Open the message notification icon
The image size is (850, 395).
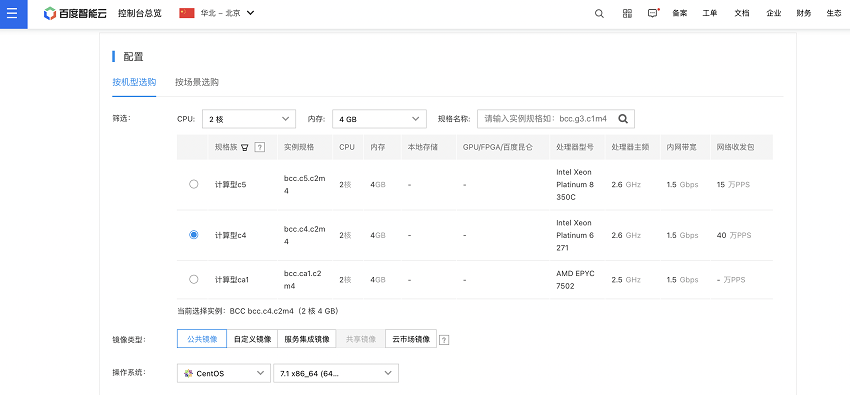pos(653,14)
